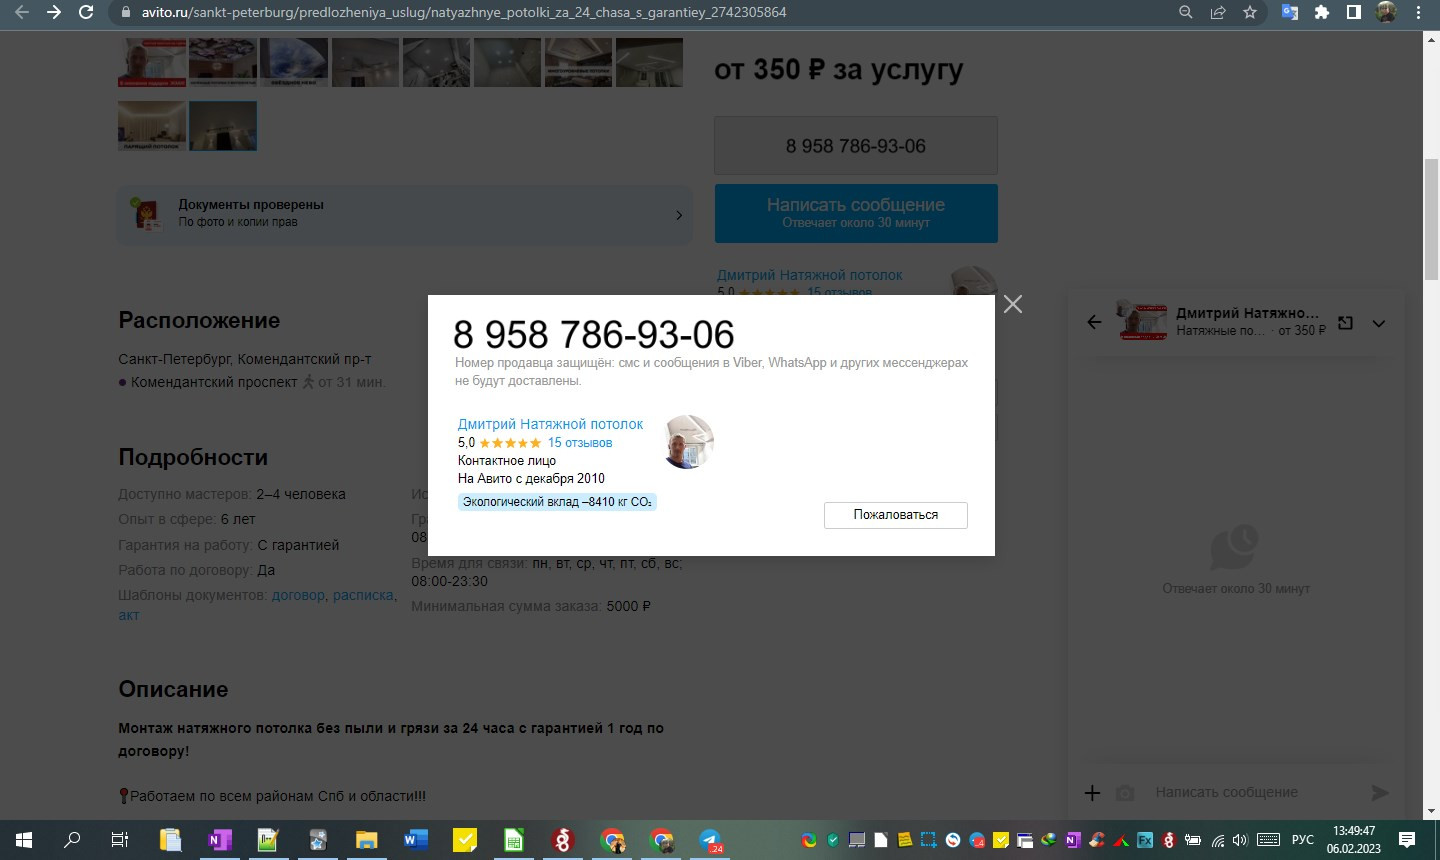Open the Chrome three-dot menu
The height and width of the screenshot is (860, 1440).
click(x=1418, y=12)
